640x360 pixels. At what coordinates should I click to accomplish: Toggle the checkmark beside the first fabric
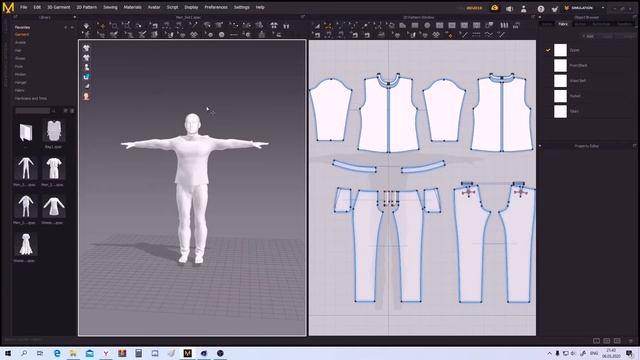(x=548, y=50)
